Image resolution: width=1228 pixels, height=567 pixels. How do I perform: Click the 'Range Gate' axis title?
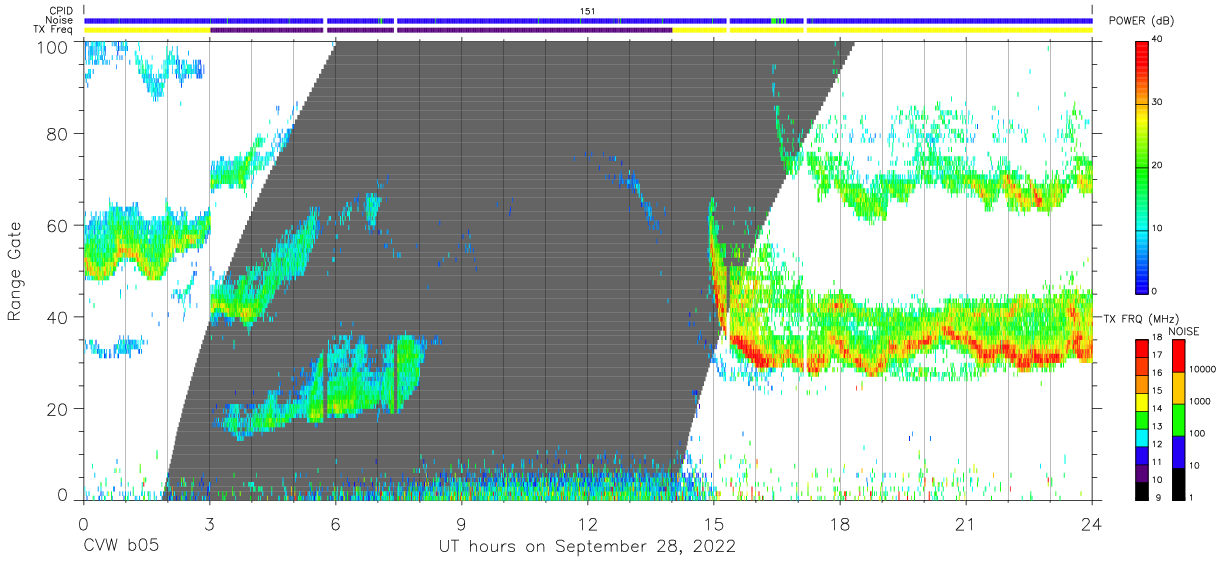point(16,272)
